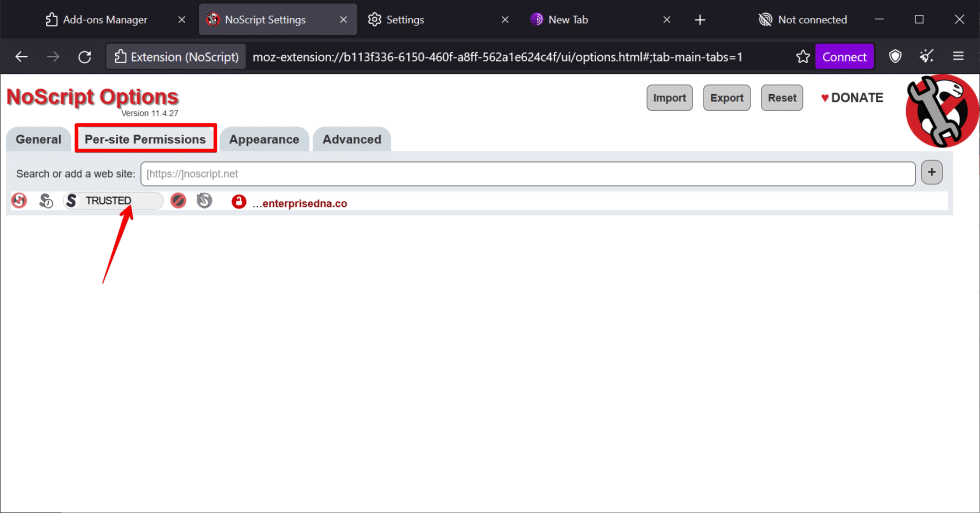Switch to the Appearance tab

(264, 139)
